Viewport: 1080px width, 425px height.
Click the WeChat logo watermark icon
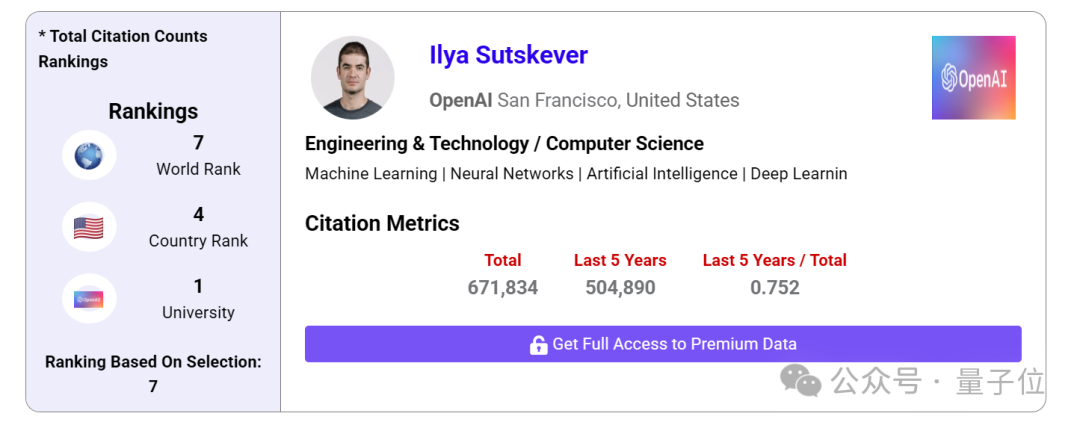click(800, 381)
